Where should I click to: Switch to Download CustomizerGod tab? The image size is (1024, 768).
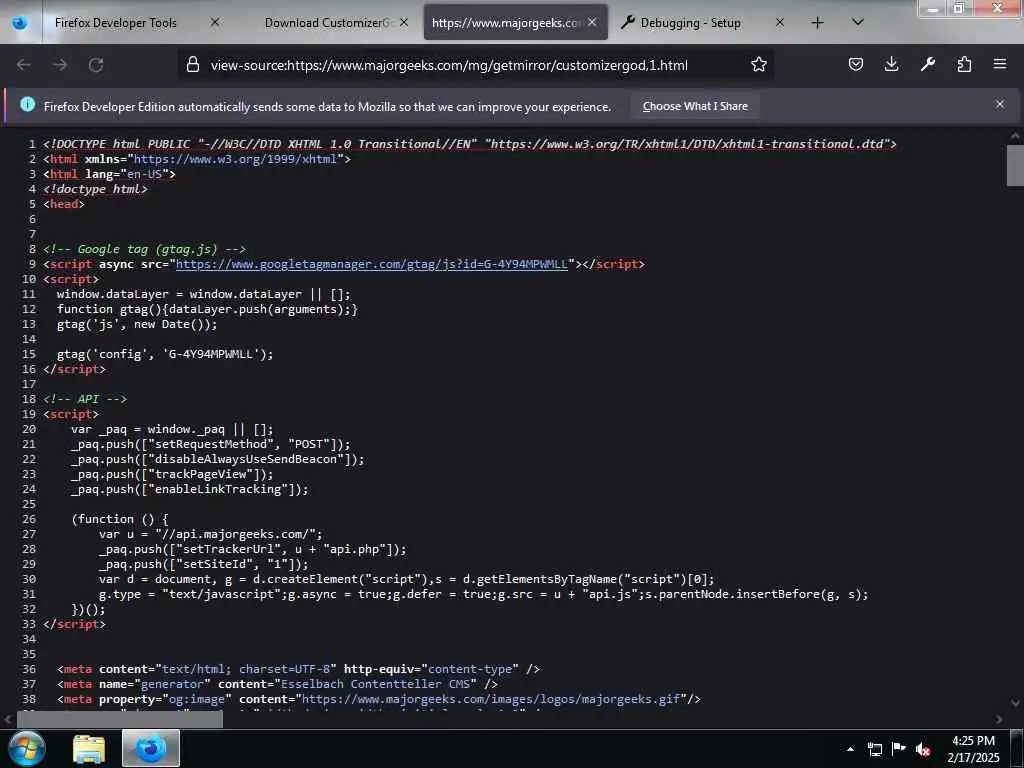tap(327, 23)
